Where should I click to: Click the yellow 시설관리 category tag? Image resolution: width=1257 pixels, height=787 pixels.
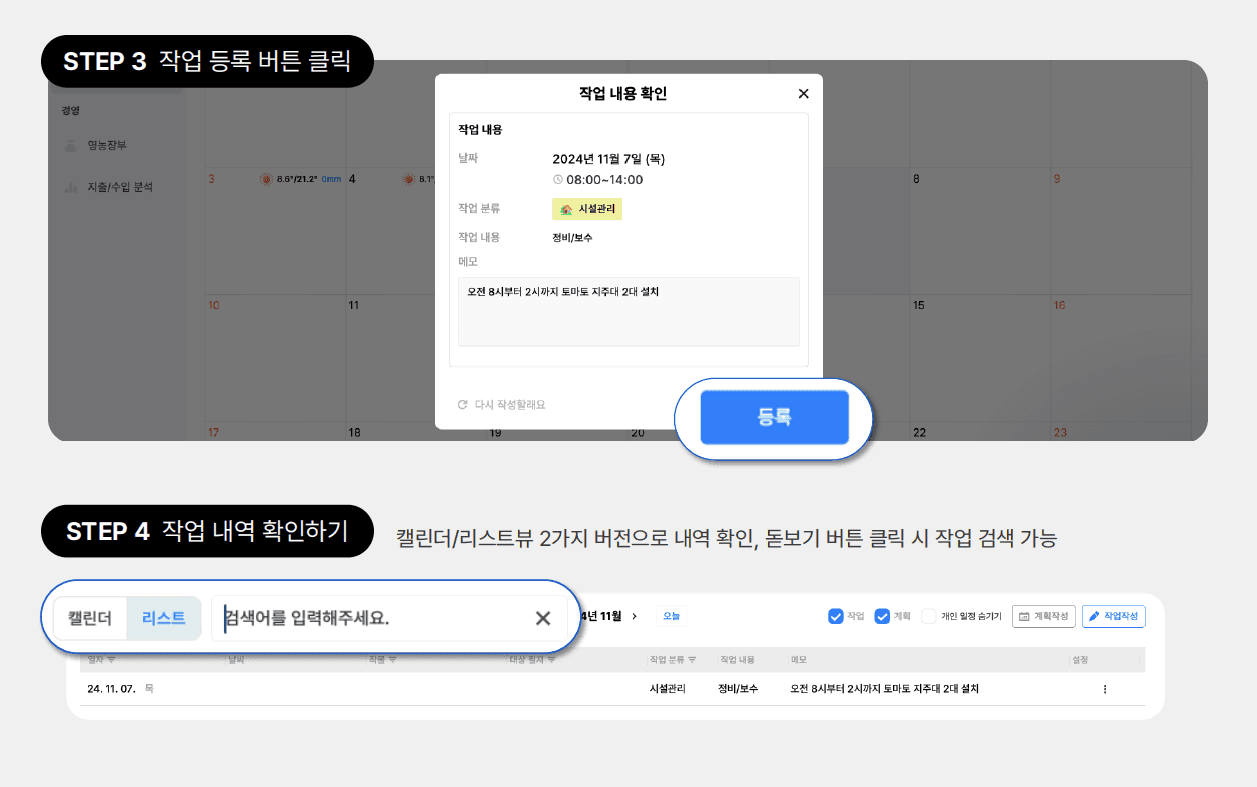coord(585,208)
